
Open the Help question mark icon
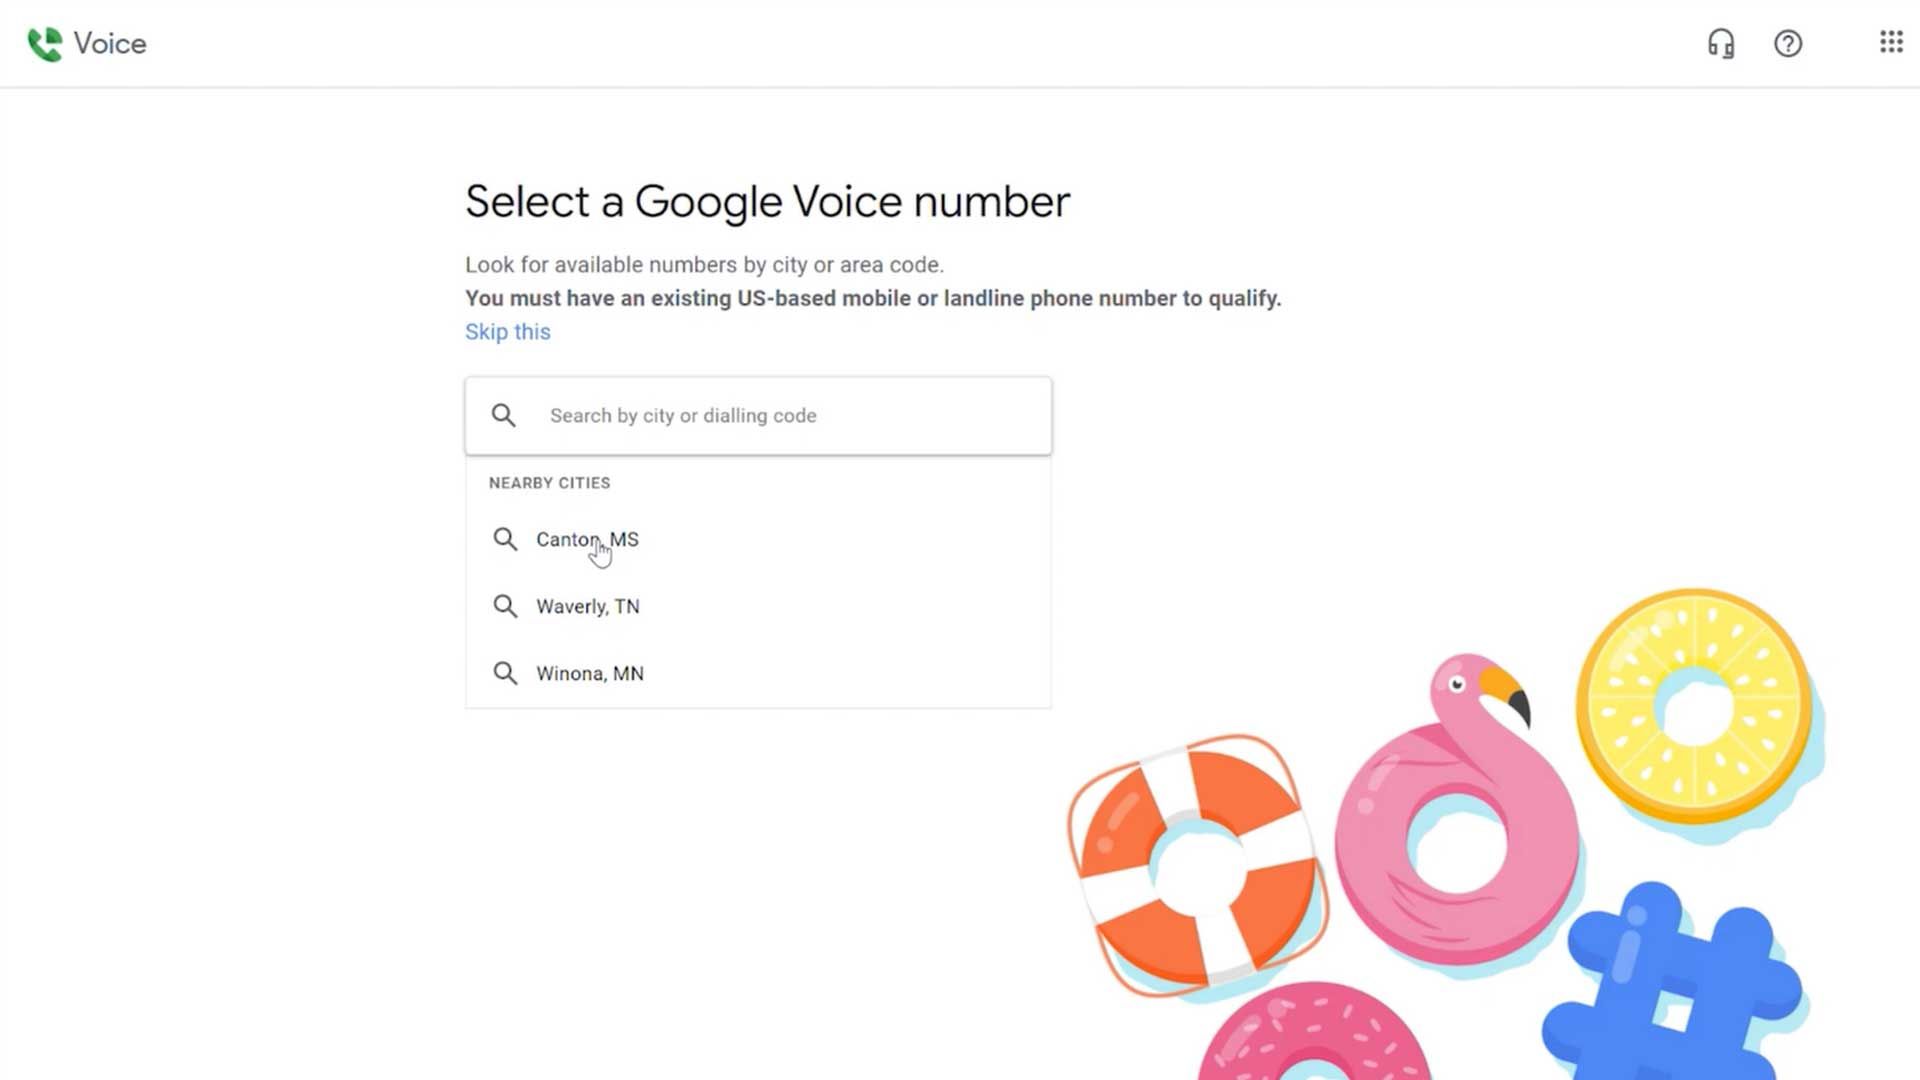tap(1788, 44)
